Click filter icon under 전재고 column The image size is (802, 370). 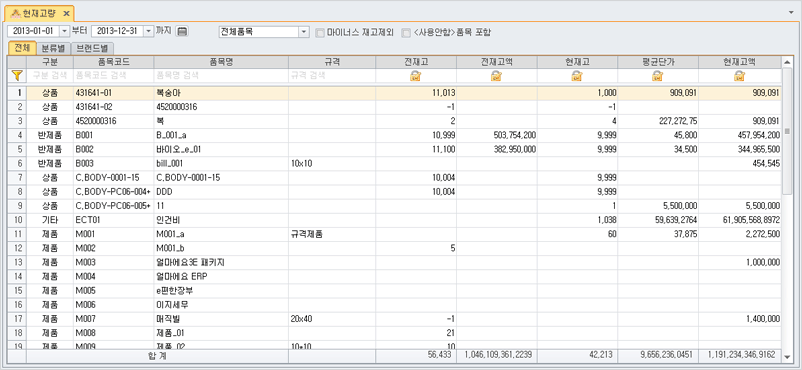click(415, 76)
